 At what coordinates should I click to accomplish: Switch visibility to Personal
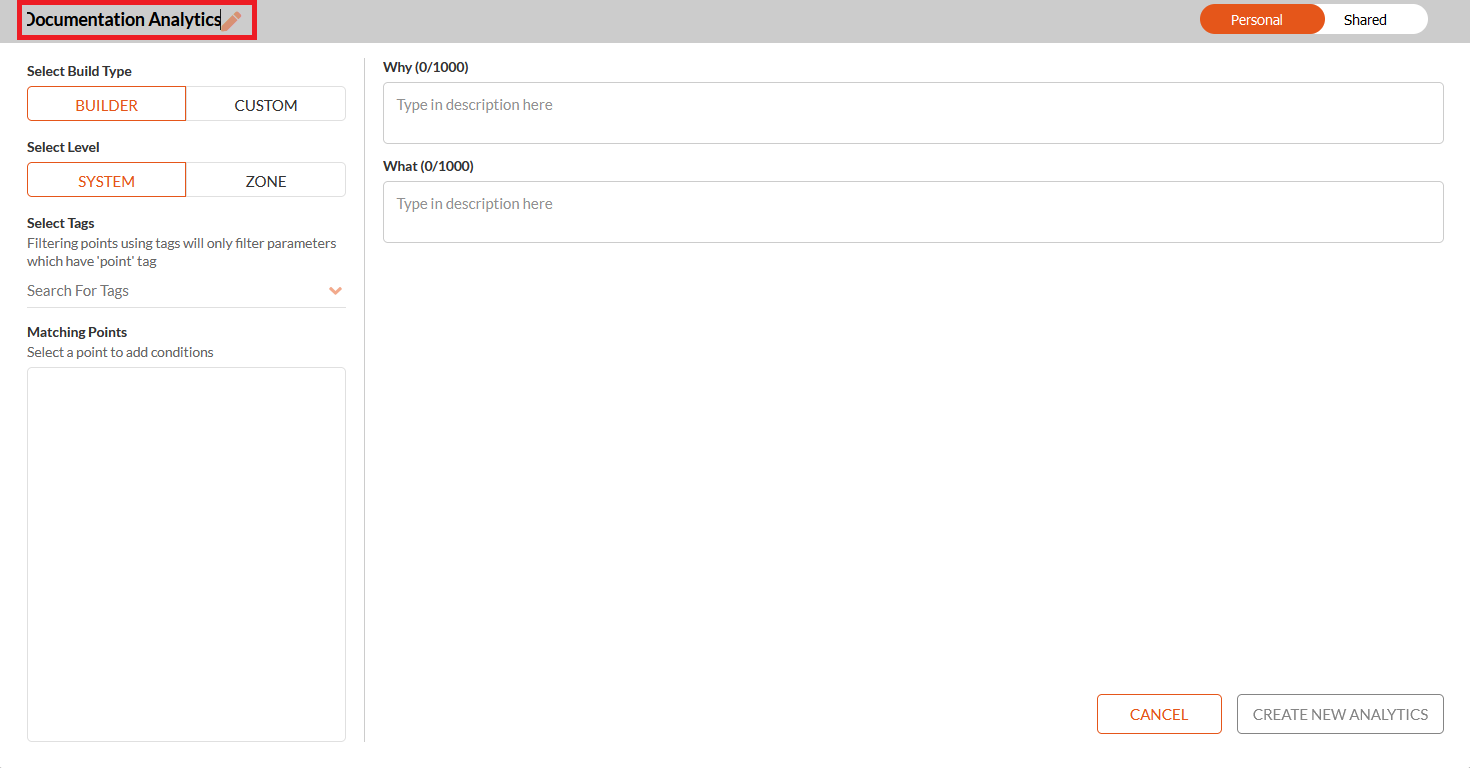[x=1262, y=20]
